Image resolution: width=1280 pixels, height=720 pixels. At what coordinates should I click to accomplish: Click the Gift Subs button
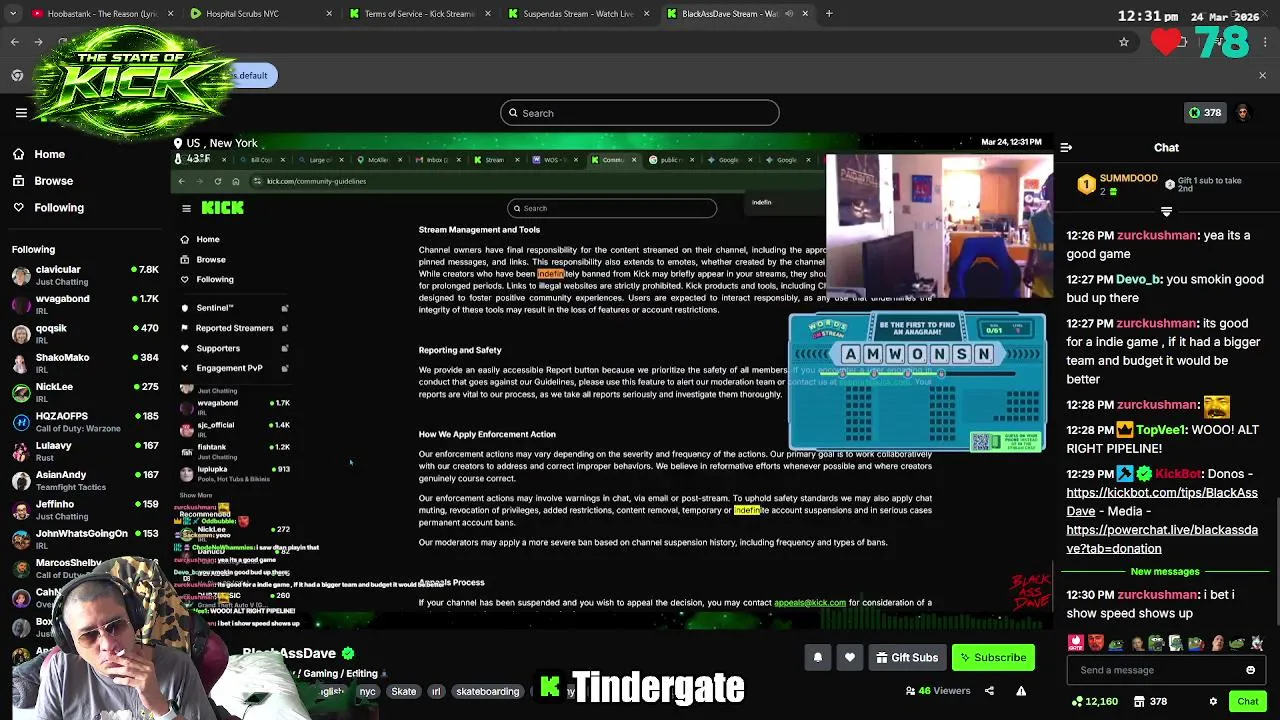tap(907, 657)
